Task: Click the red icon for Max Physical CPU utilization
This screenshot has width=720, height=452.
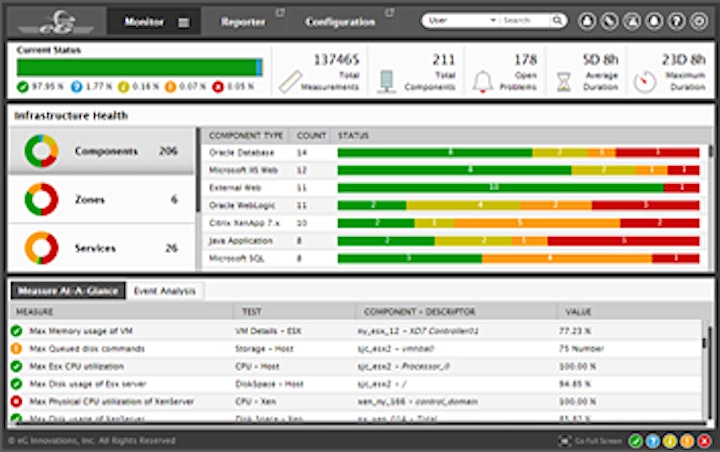Action: point(17,401)
